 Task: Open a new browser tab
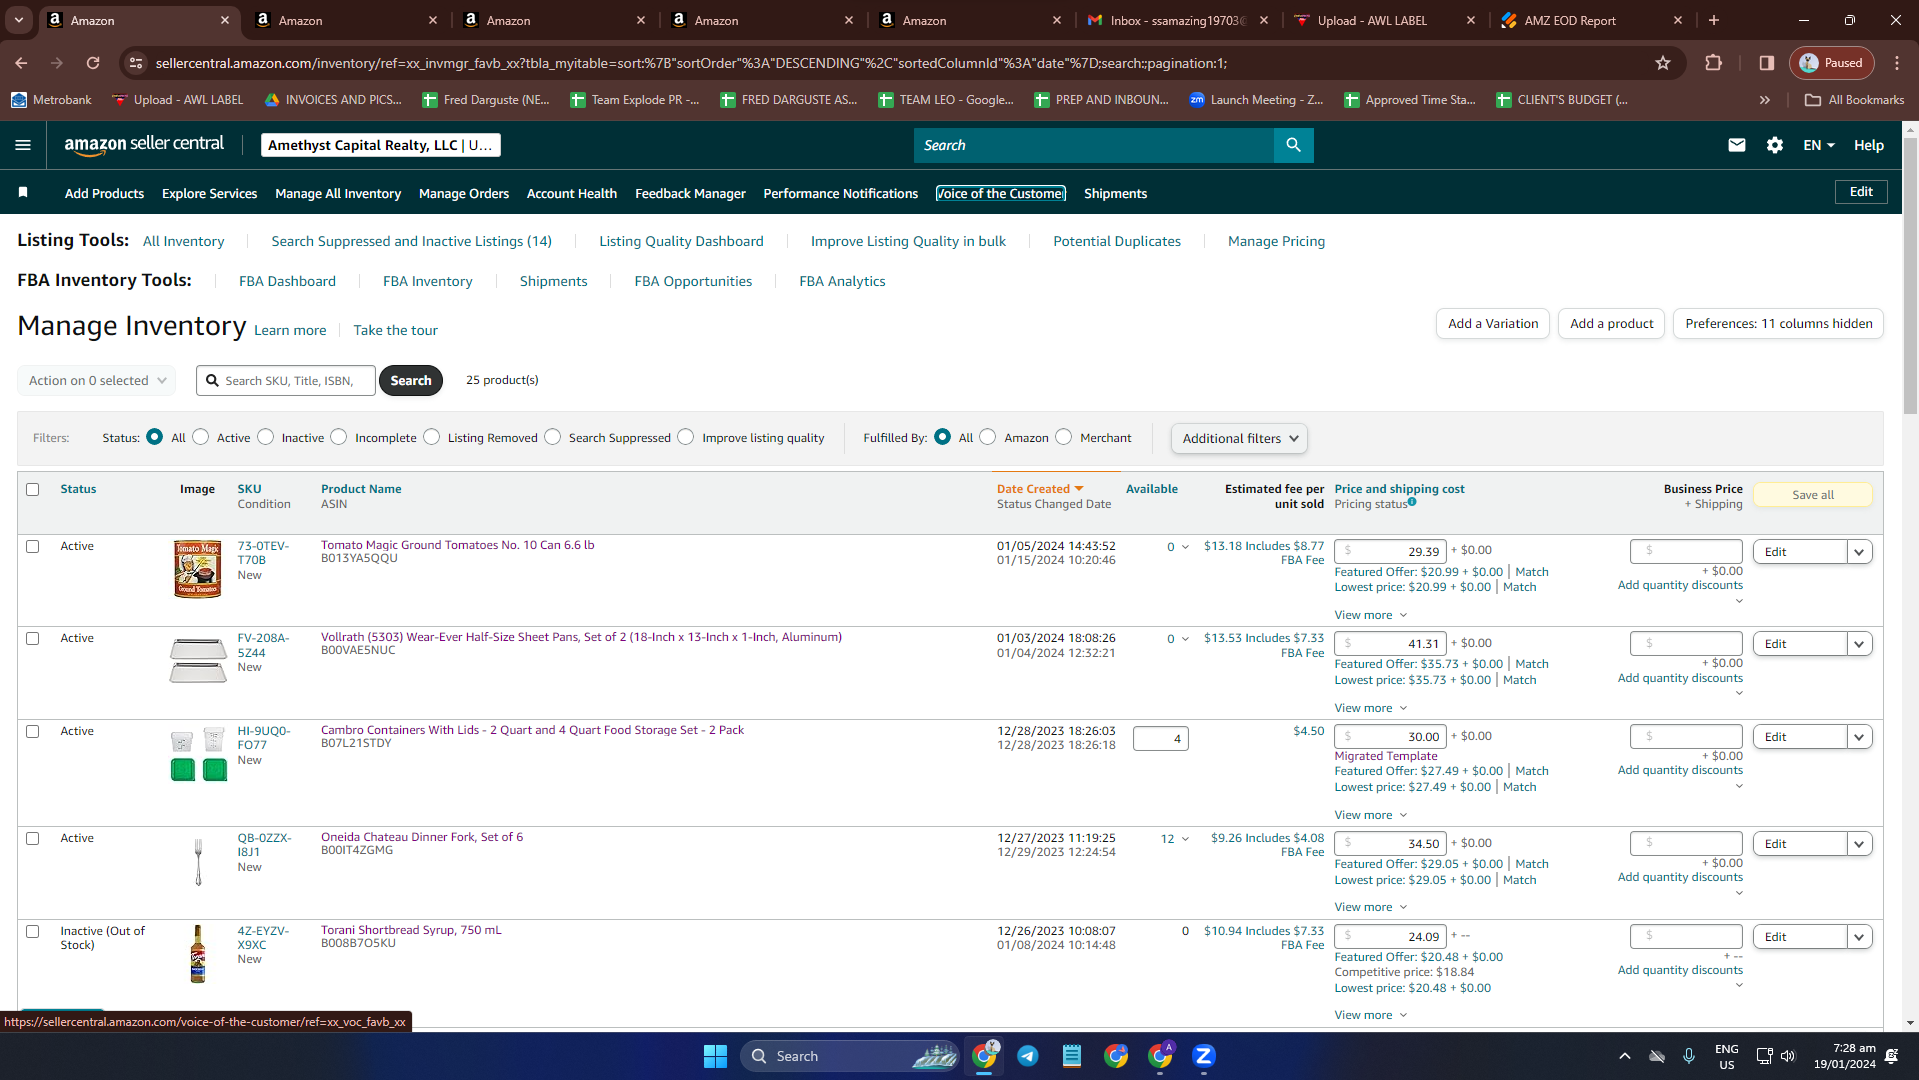(1714, 20)
